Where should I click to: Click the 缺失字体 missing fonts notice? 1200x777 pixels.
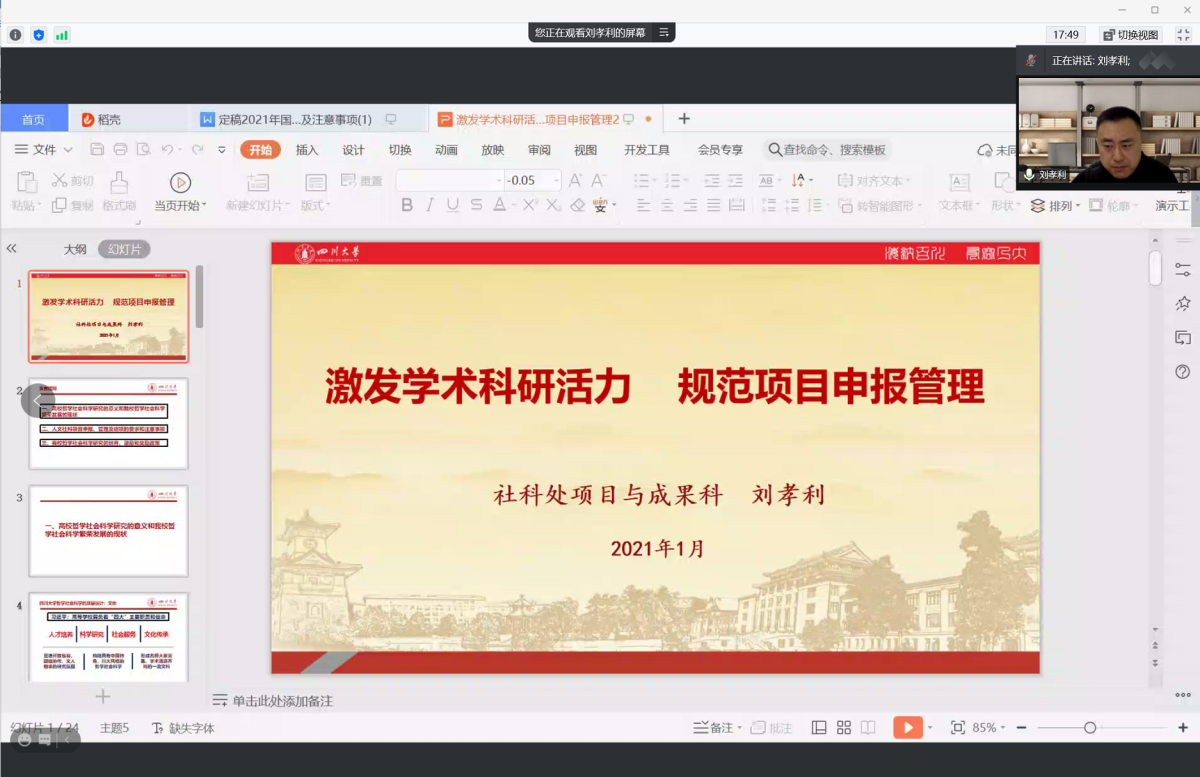pos(190,728)
